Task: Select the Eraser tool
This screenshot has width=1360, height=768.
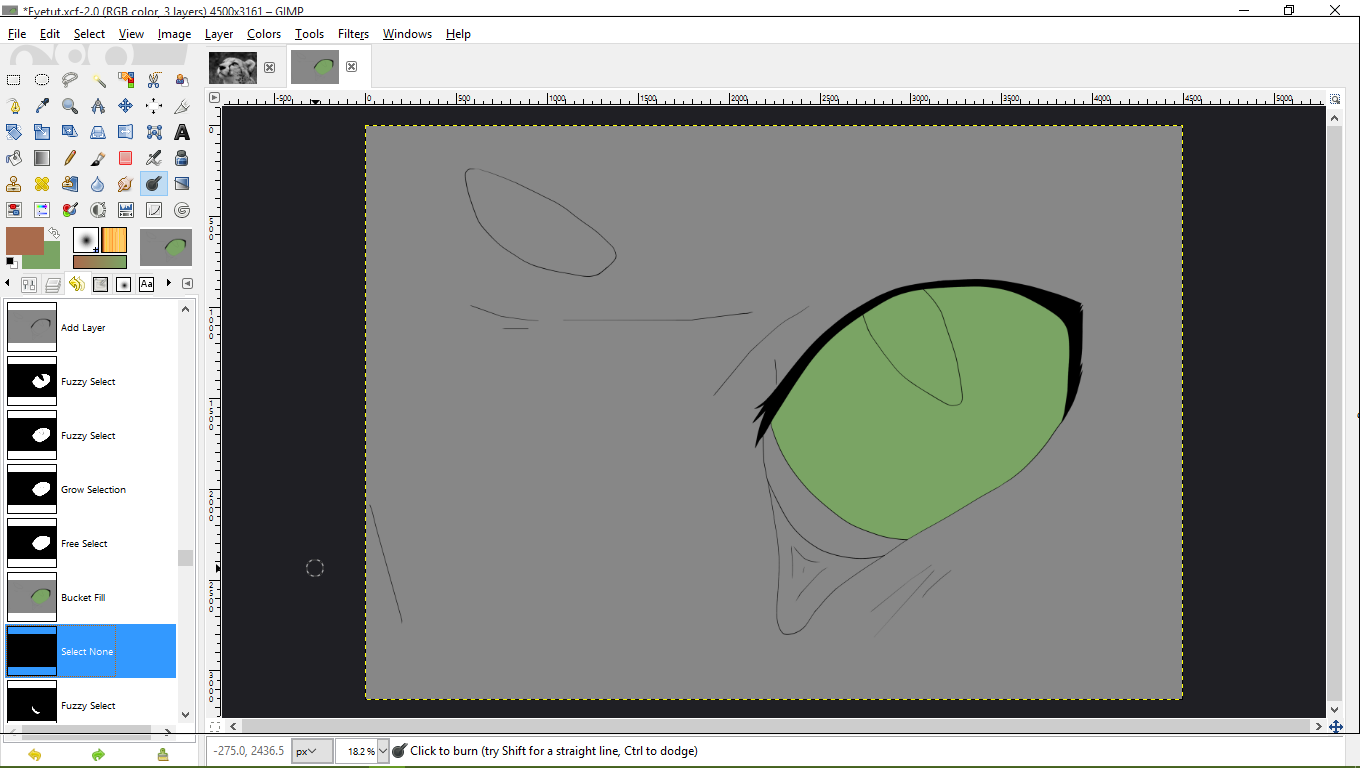Action: pos(126,158)
